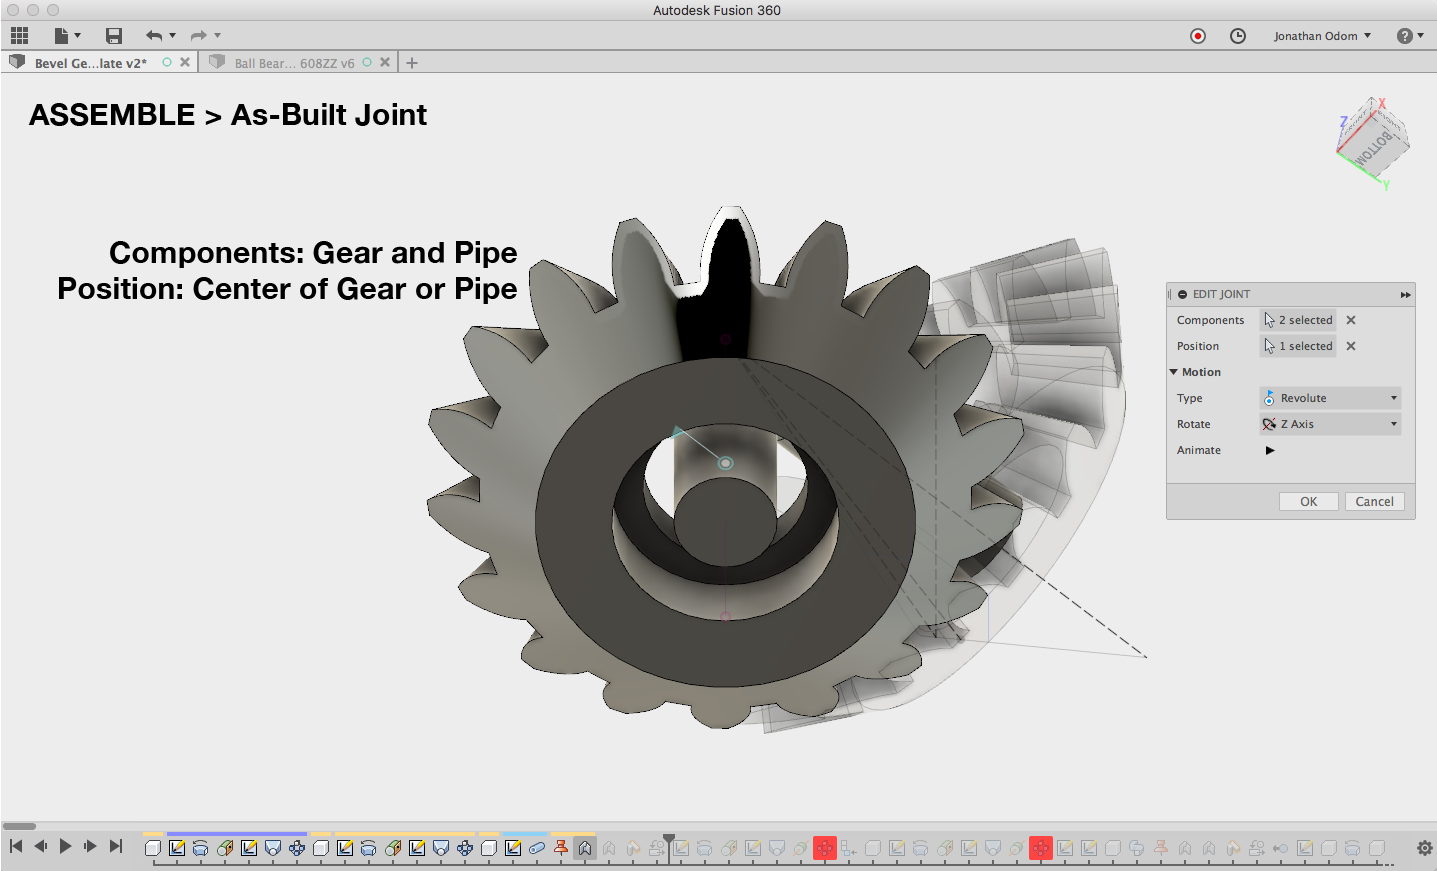Select the first component feature in timeline
This screenshot has width=1437, height=871.
(153, 848)
